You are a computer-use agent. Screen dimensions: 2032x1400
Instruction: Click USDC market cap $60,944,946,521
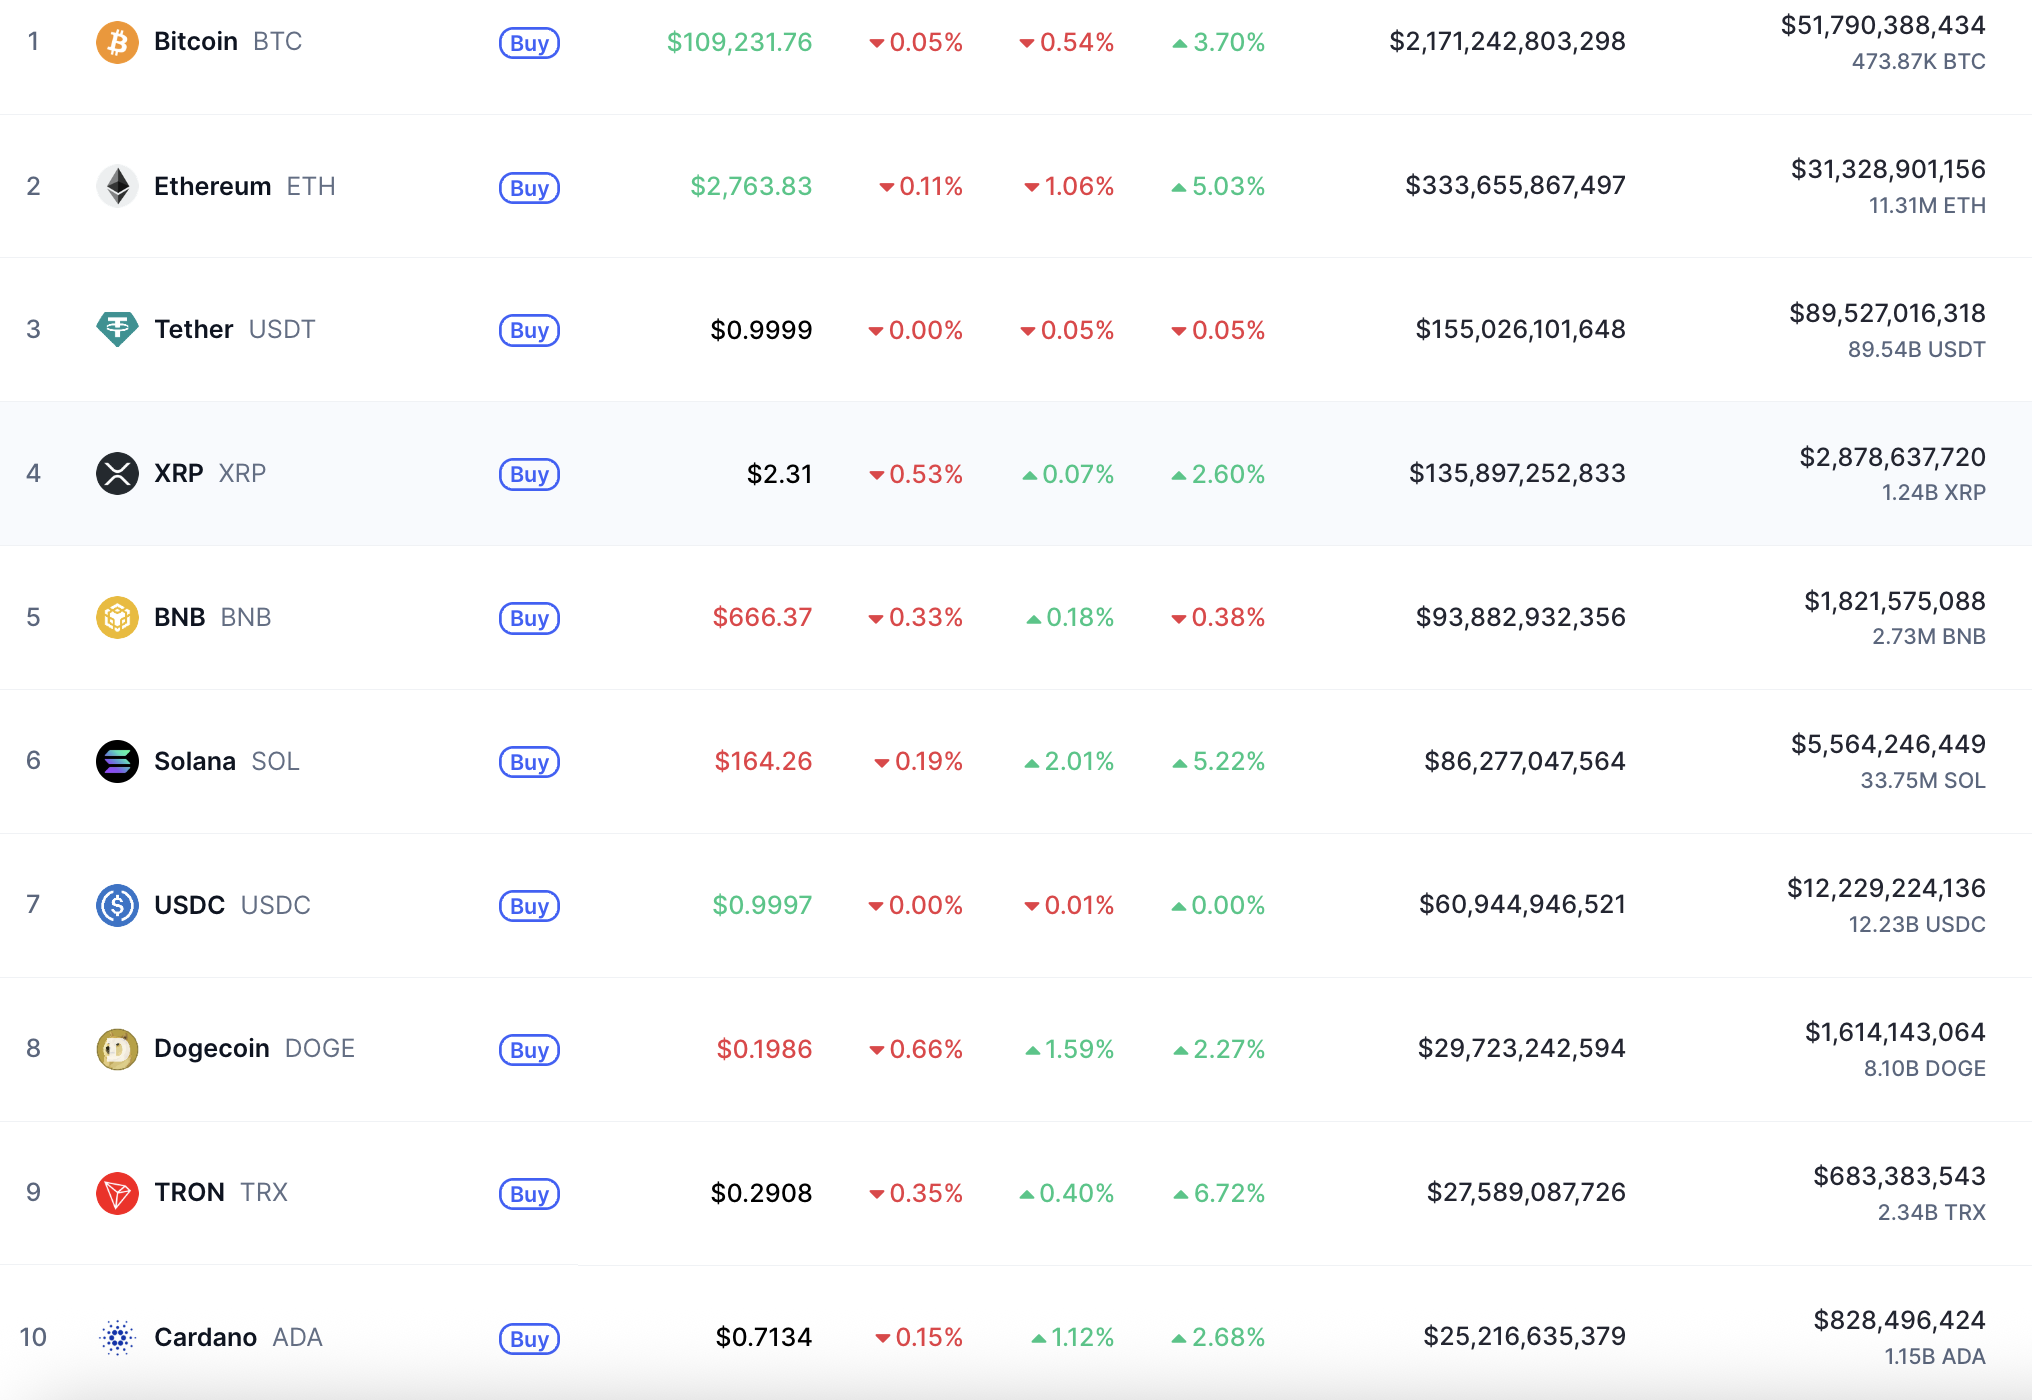coord(1522,904)
